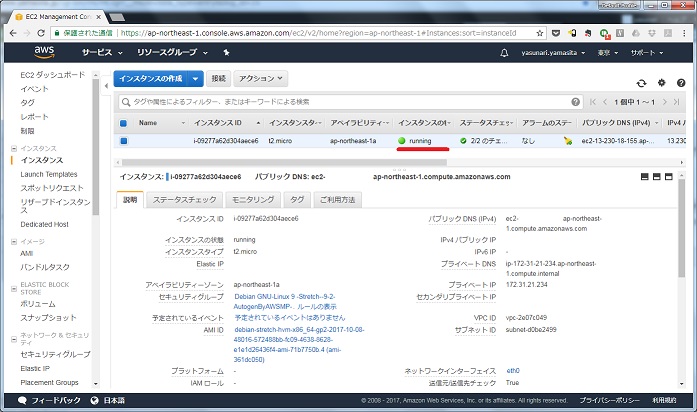Image resolution: width=697 pixels, height=412 pixels.
Task: Collapse the ELASTIC BLOCK STORE section
Action: pyautogui.click(x=14, y=288)
